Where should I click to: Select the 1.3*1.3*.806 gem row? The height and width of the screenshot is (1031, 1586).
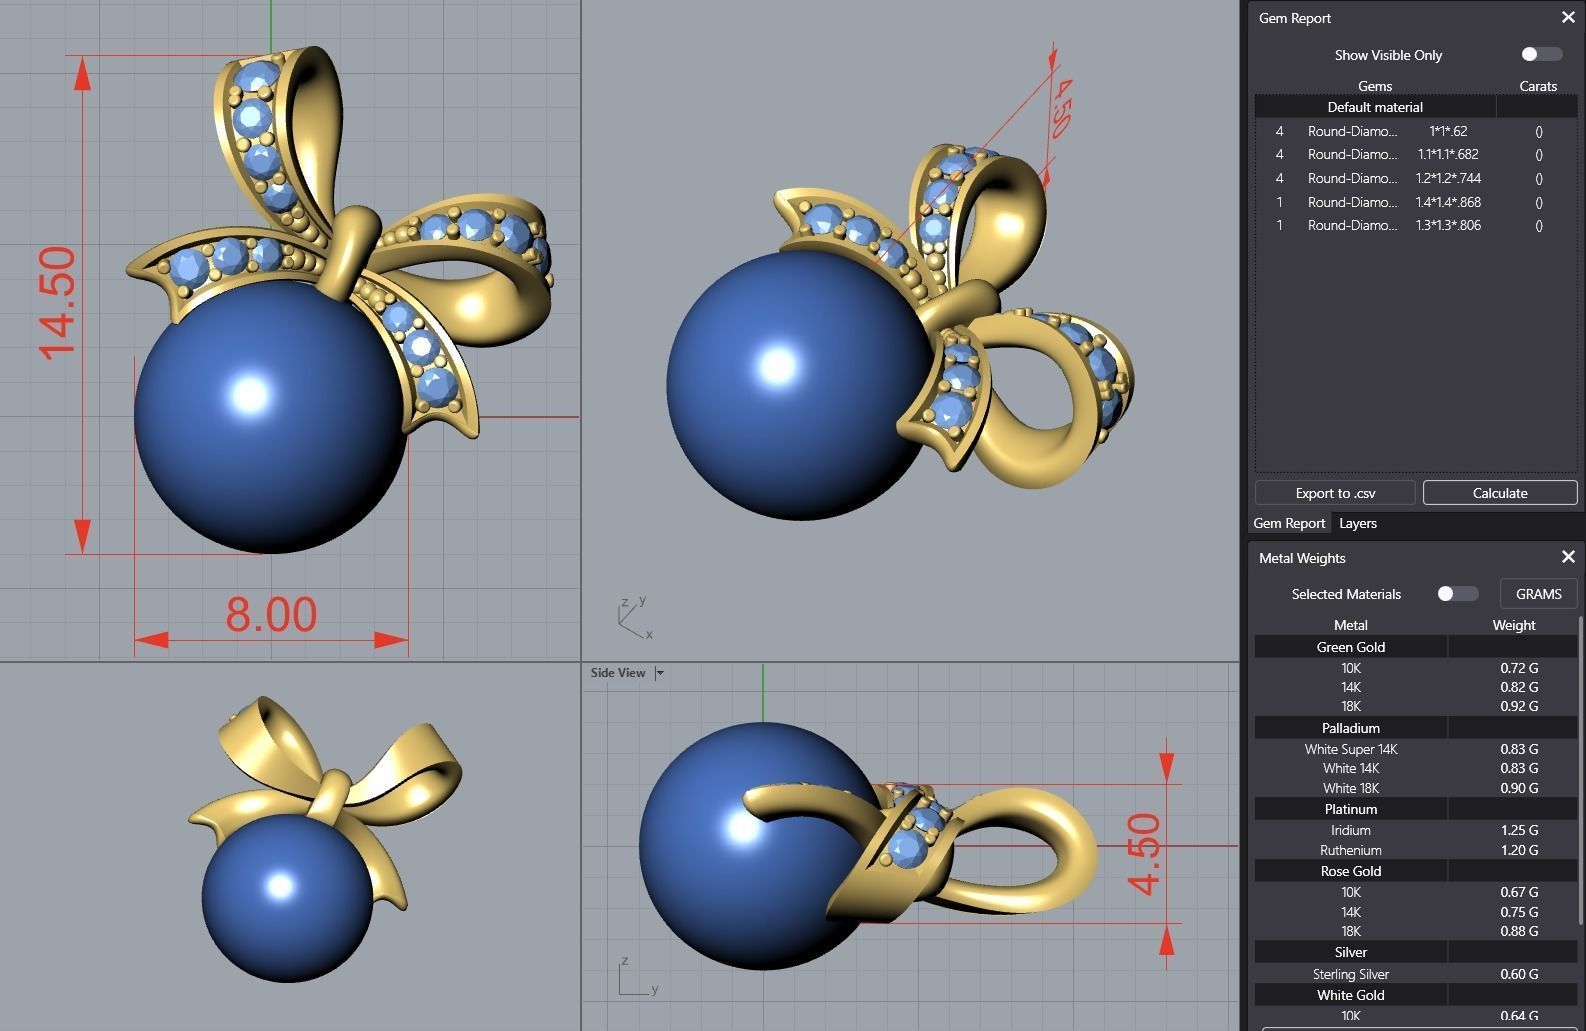click(x=1416, y=225)
